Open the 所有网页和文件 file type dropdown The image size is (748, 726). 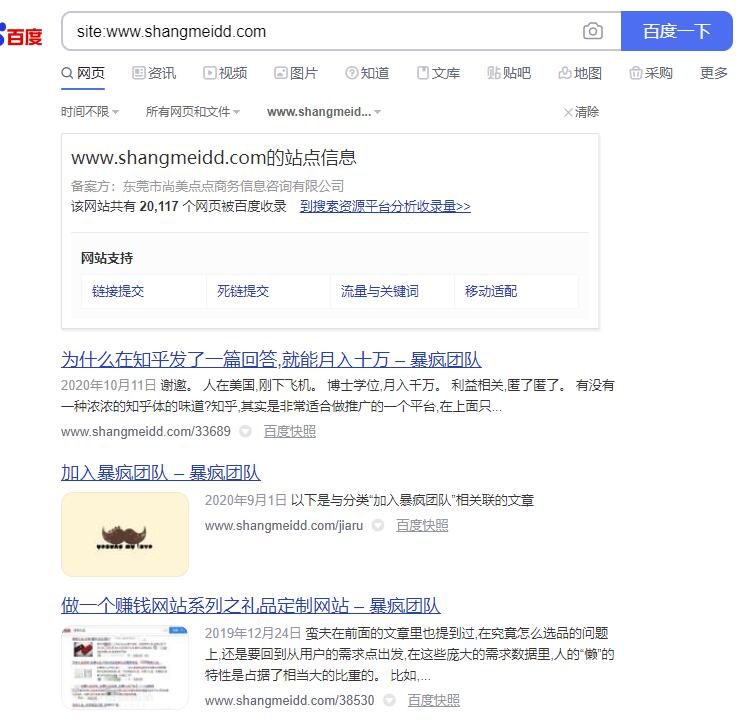[x=193, y=112]
